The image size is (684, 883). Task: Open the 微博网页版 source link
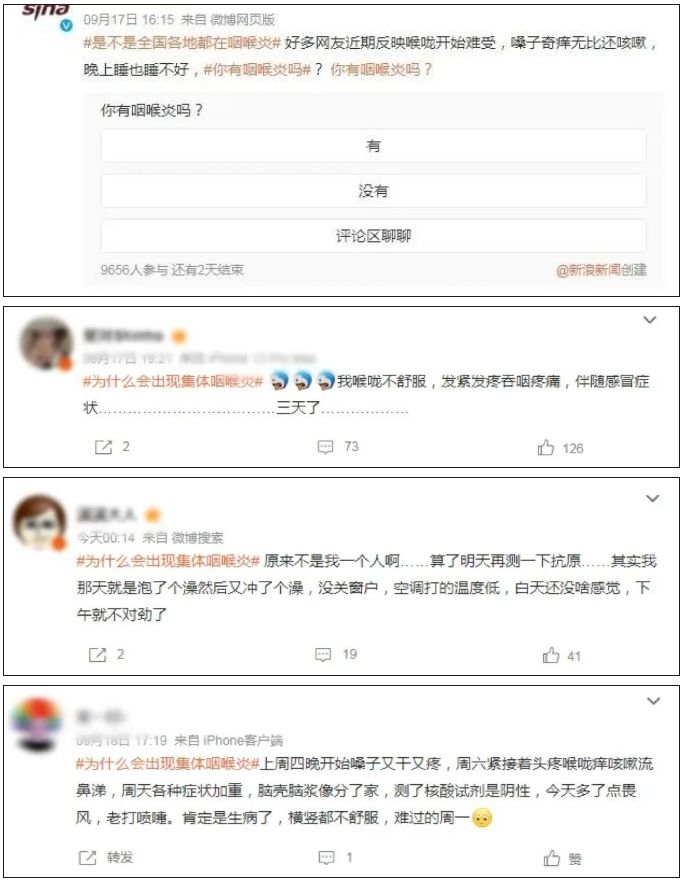[x=243, y=20]
